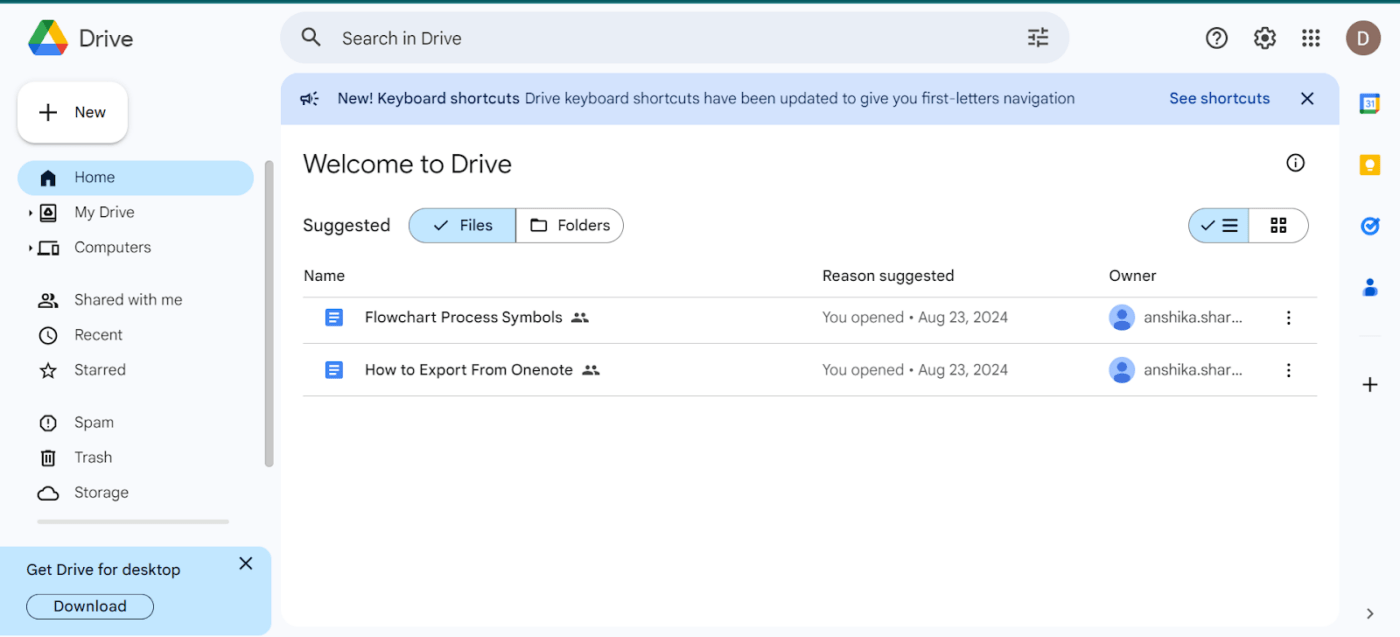Click owner name in Flowchart Process Symbols row
Image resolution: width=1400 pixels, height=637 pixels.
click(x=1193, y=317)
